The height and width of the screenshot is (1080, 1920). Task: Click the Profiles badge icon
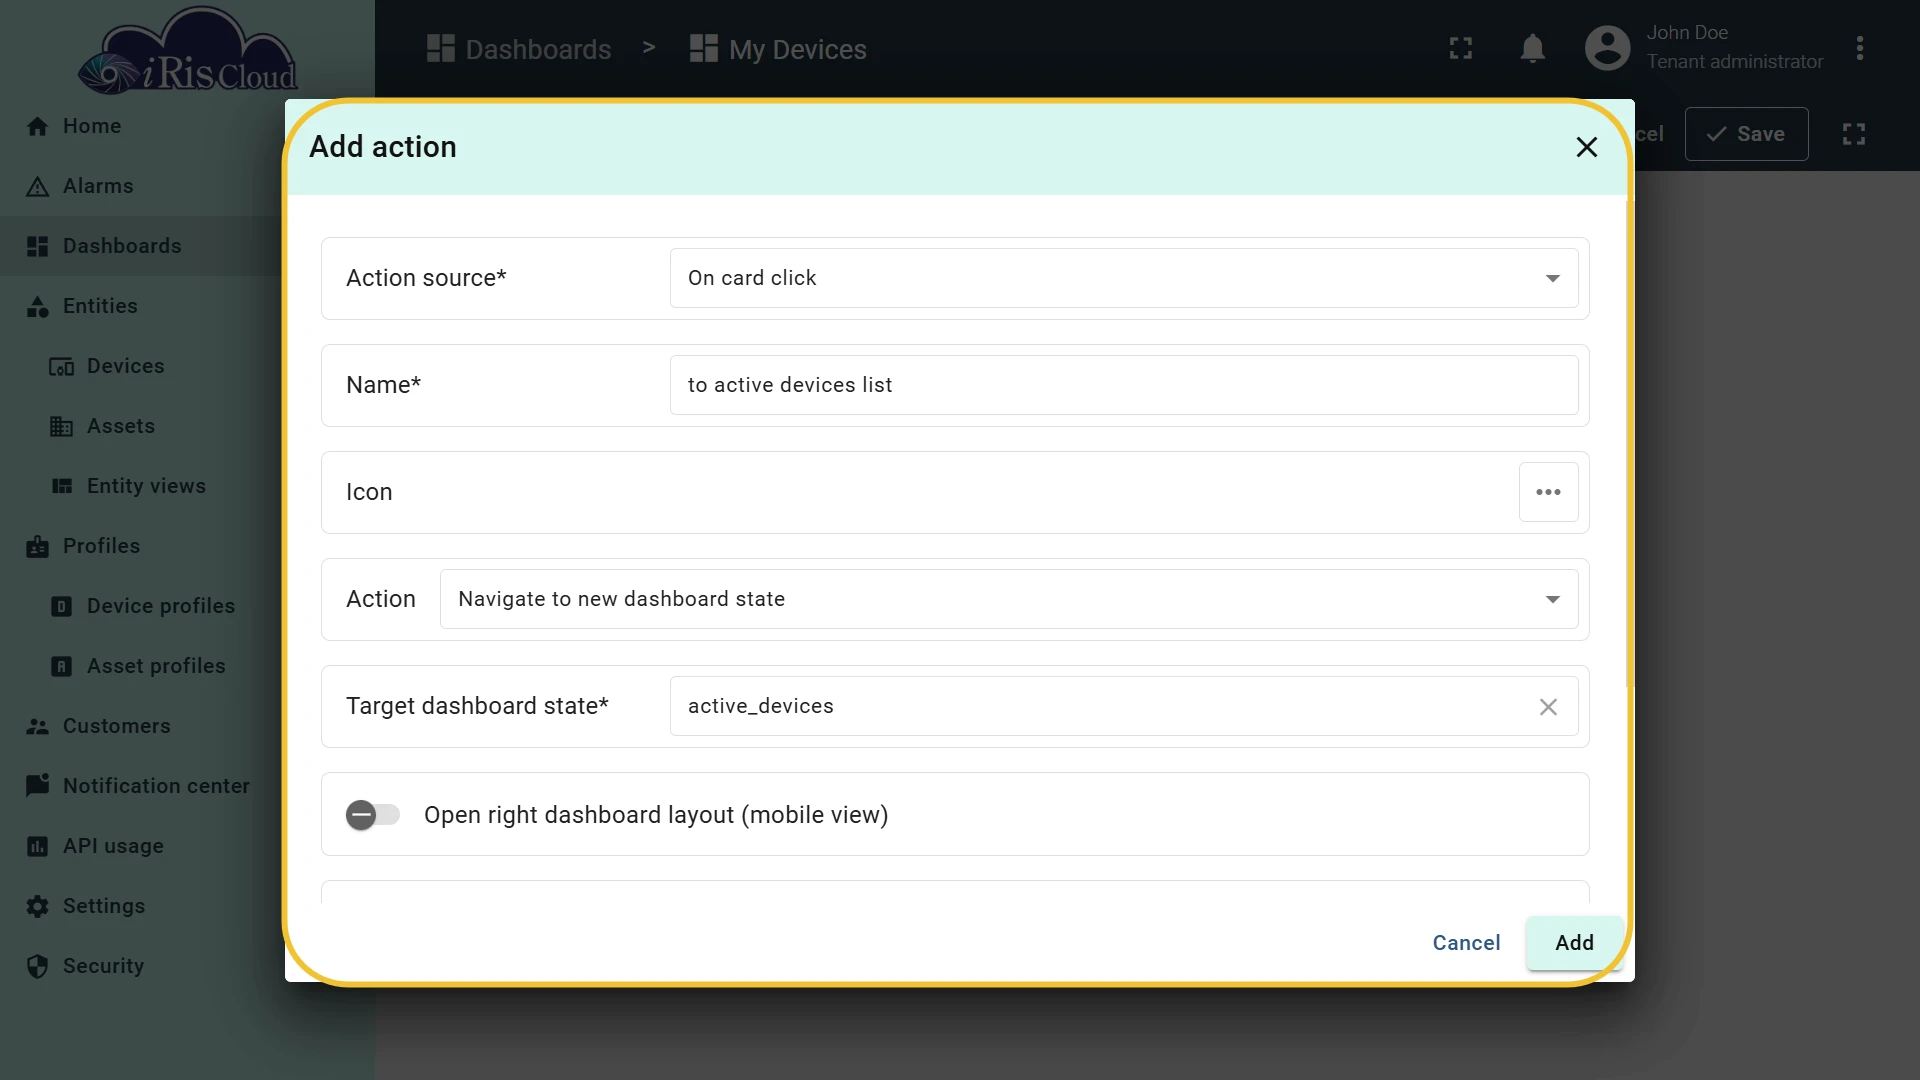[37, 547]
